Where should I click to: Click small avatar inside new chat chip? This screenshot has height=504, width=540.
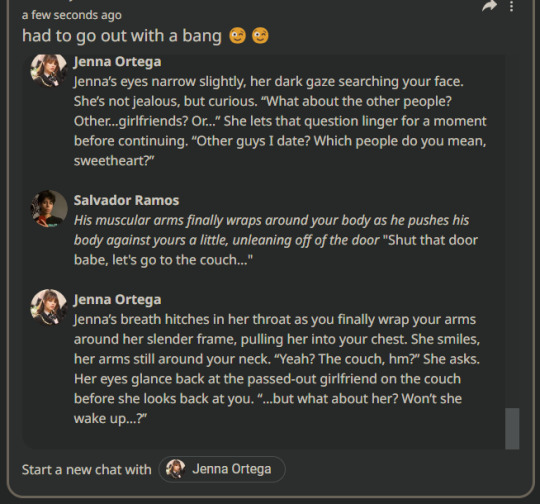[x=175, y=469]
